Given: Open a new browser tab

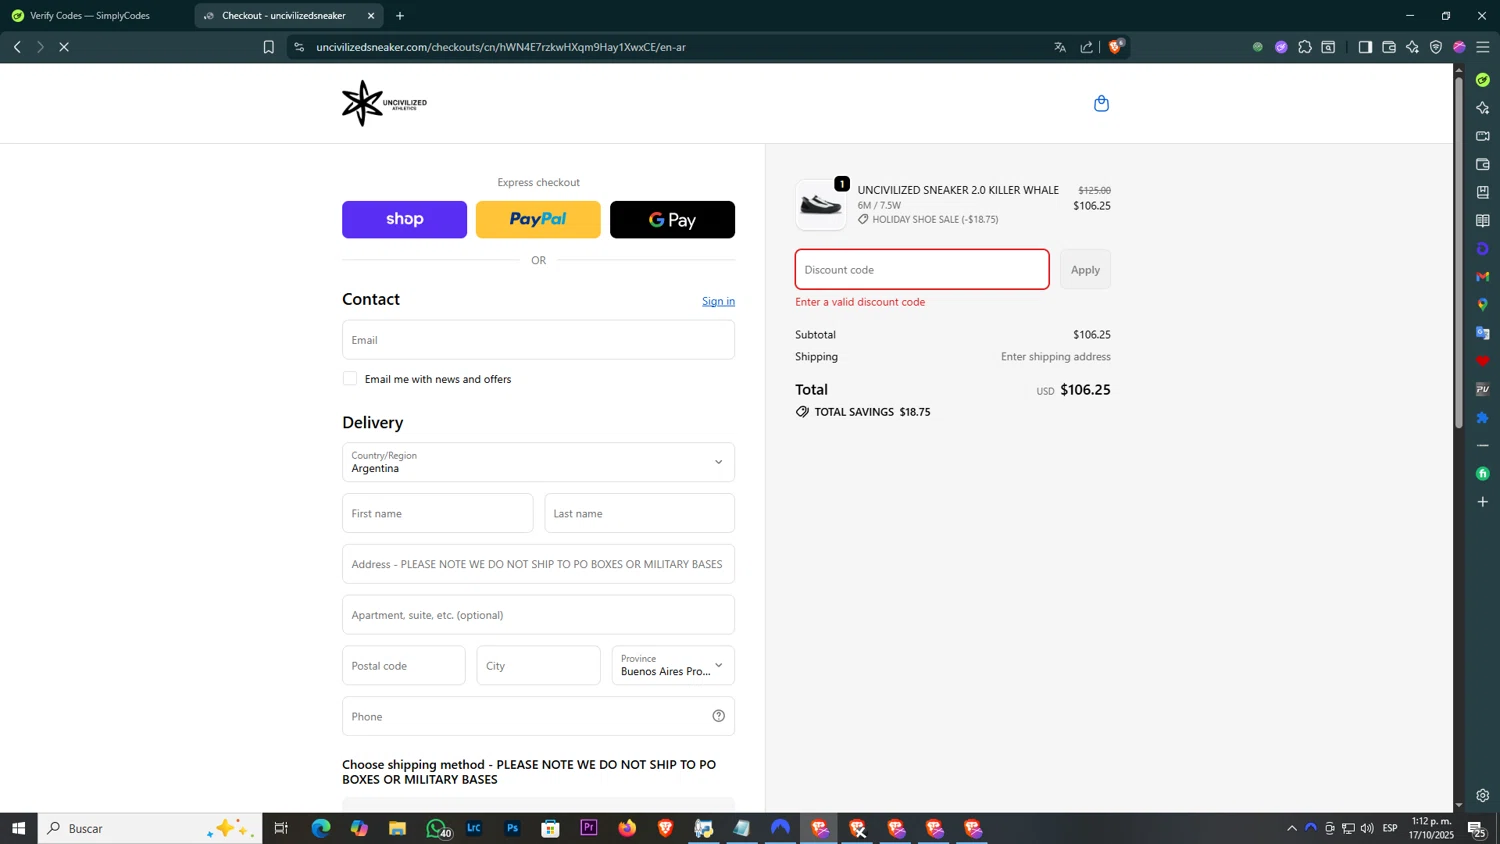Looking at the screenshot, I should (x=400, y=15).
